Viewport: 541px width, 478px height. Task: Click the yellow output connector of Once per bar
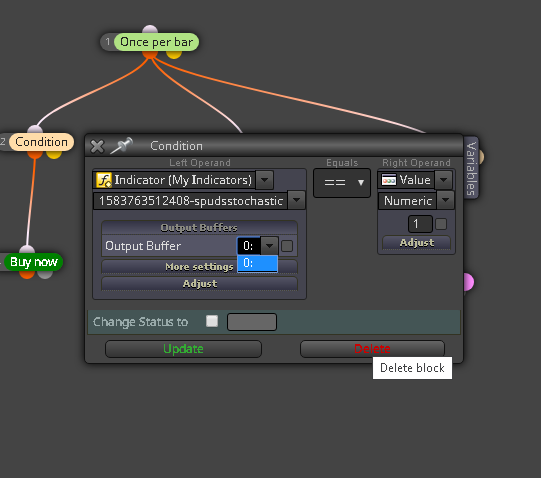point(174,55)
